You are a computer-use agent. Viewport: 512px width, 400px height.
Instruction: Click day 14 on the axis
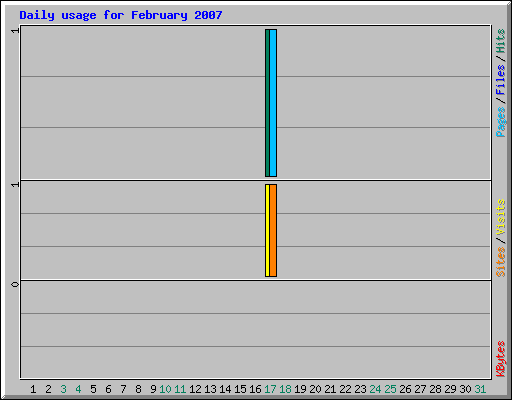[x=225, y=389]
